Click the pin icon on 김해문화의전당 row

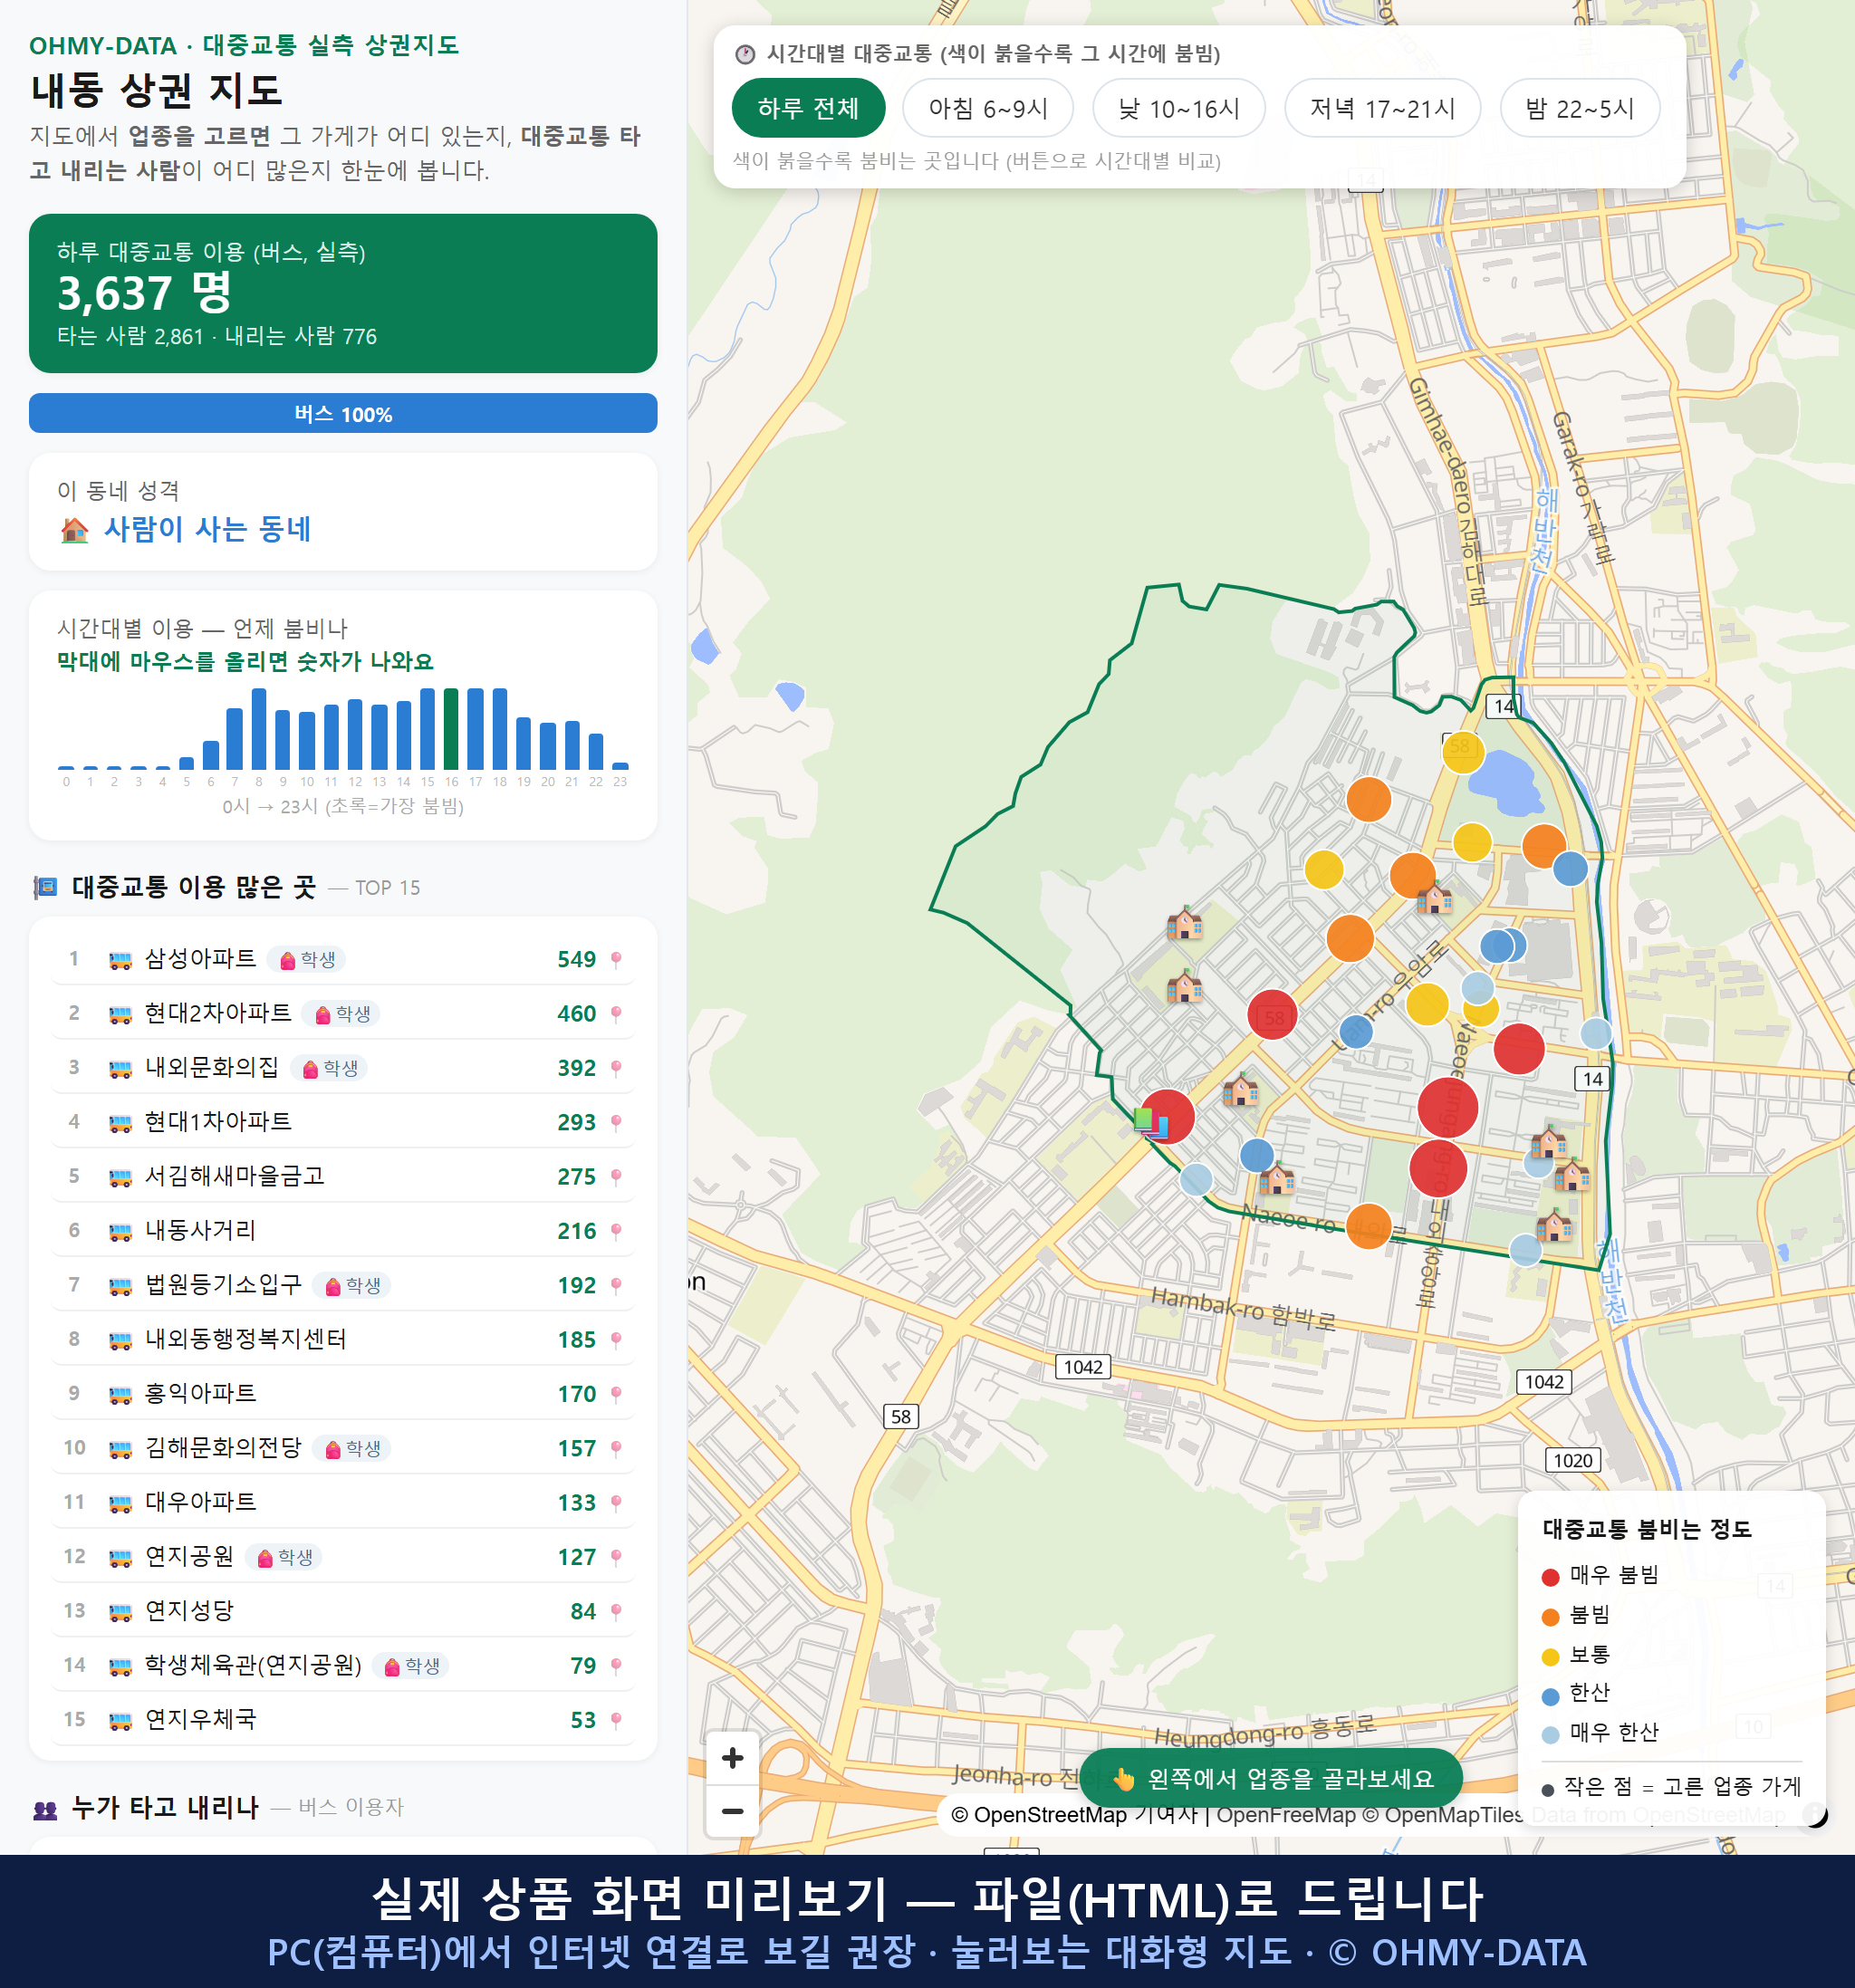tap(616, 1449)
